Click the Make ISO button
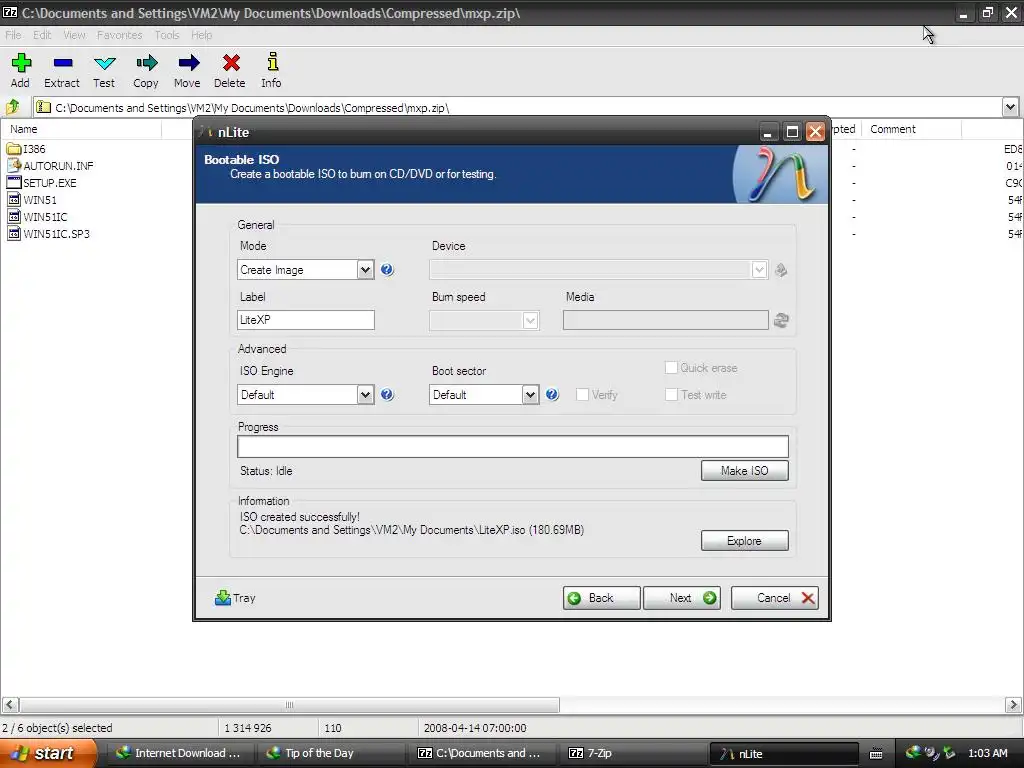 point(744,470)
